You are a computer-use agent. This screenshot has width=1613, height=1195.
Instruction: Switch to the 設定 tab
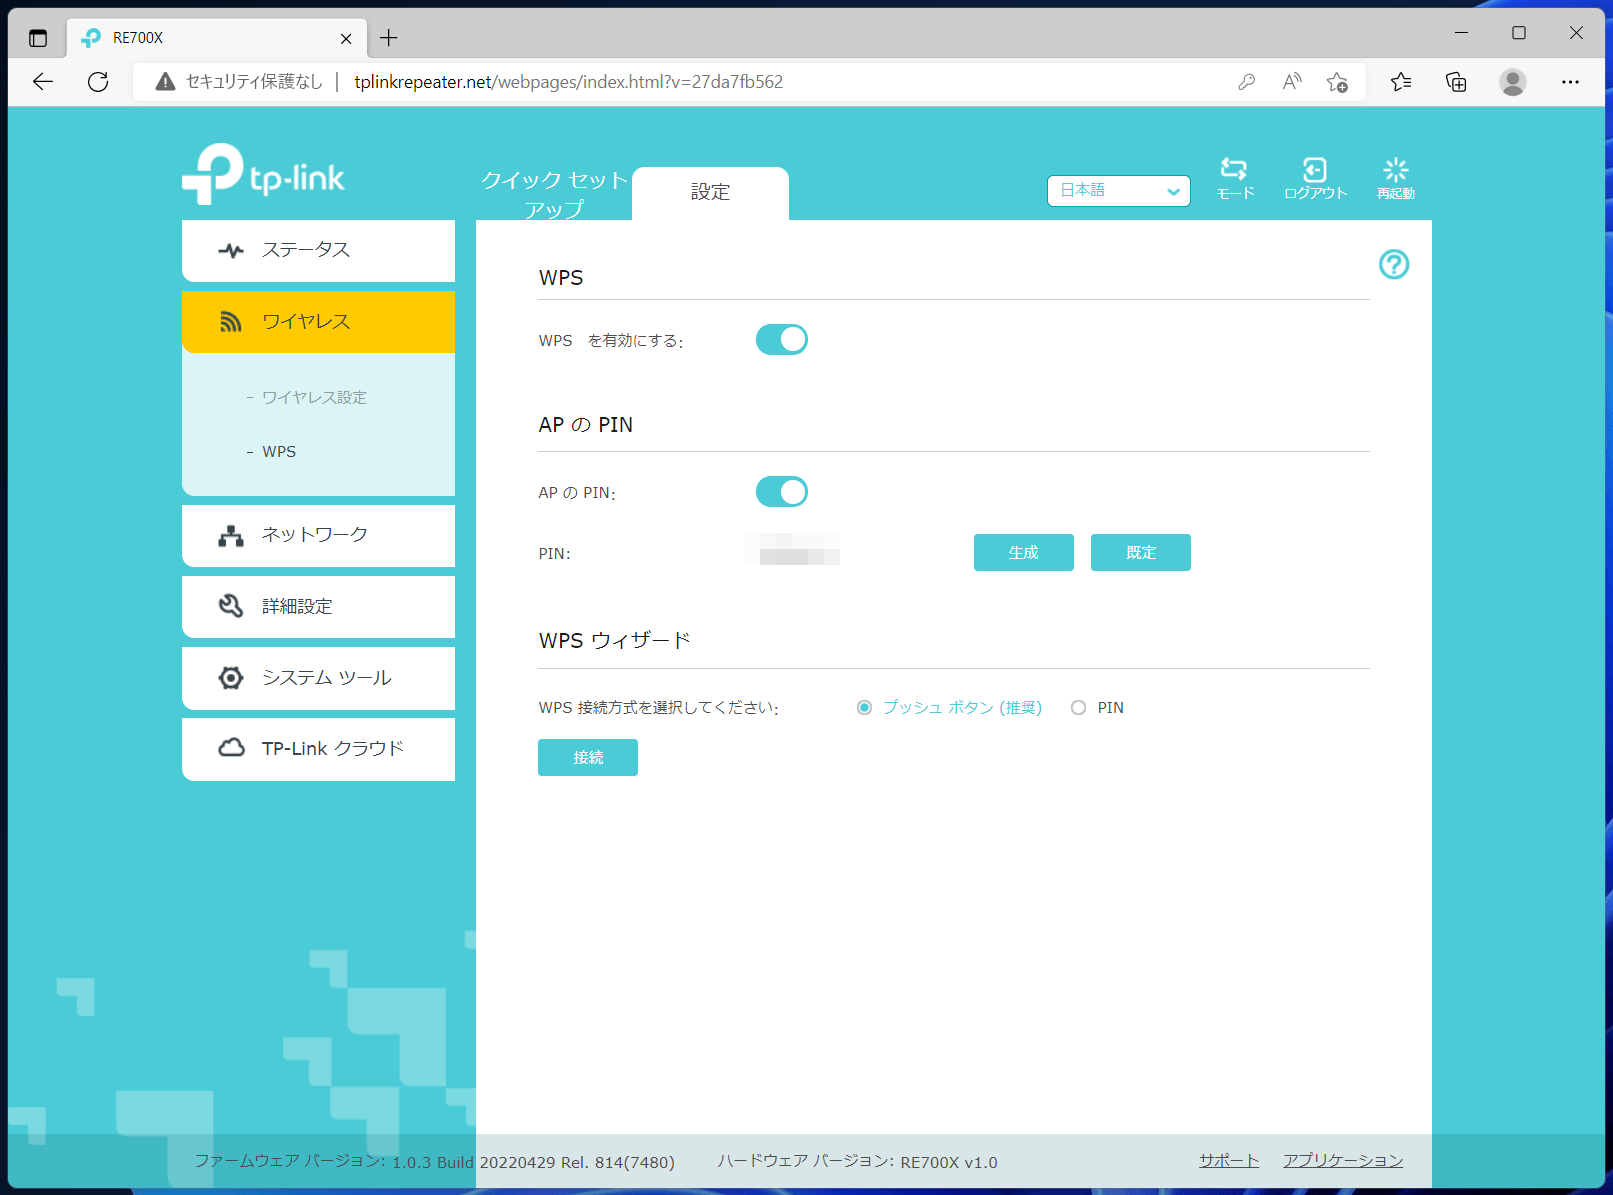coord(710,193)
